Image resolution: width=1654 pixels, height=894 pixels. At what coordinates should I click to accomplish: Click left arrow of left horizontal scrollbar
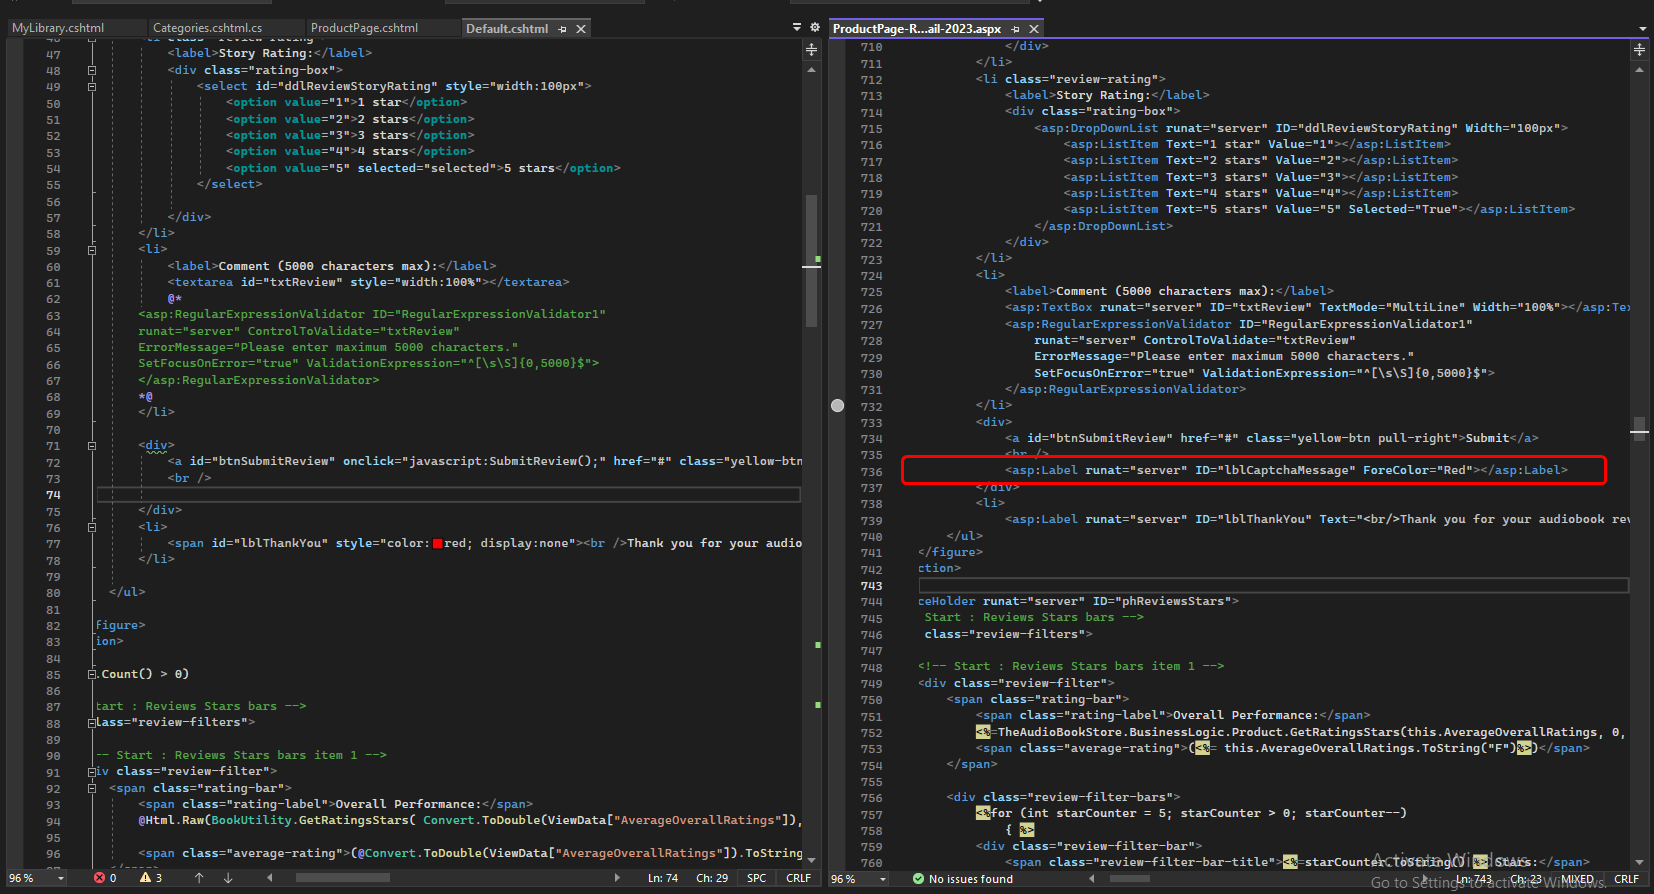coord(270,878)
